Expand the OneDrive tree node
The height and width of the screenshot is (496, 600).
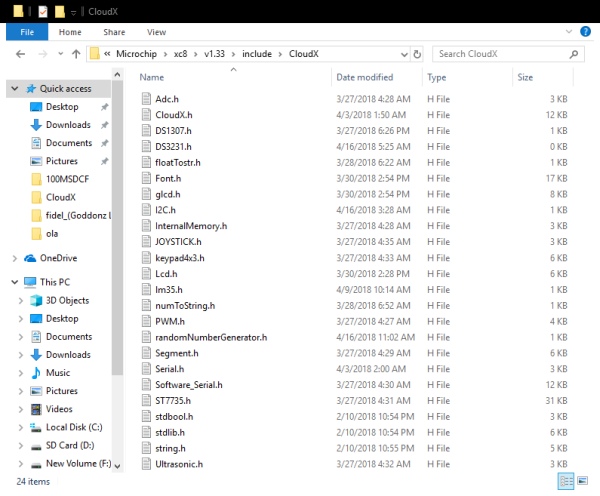tap(15, 258)
